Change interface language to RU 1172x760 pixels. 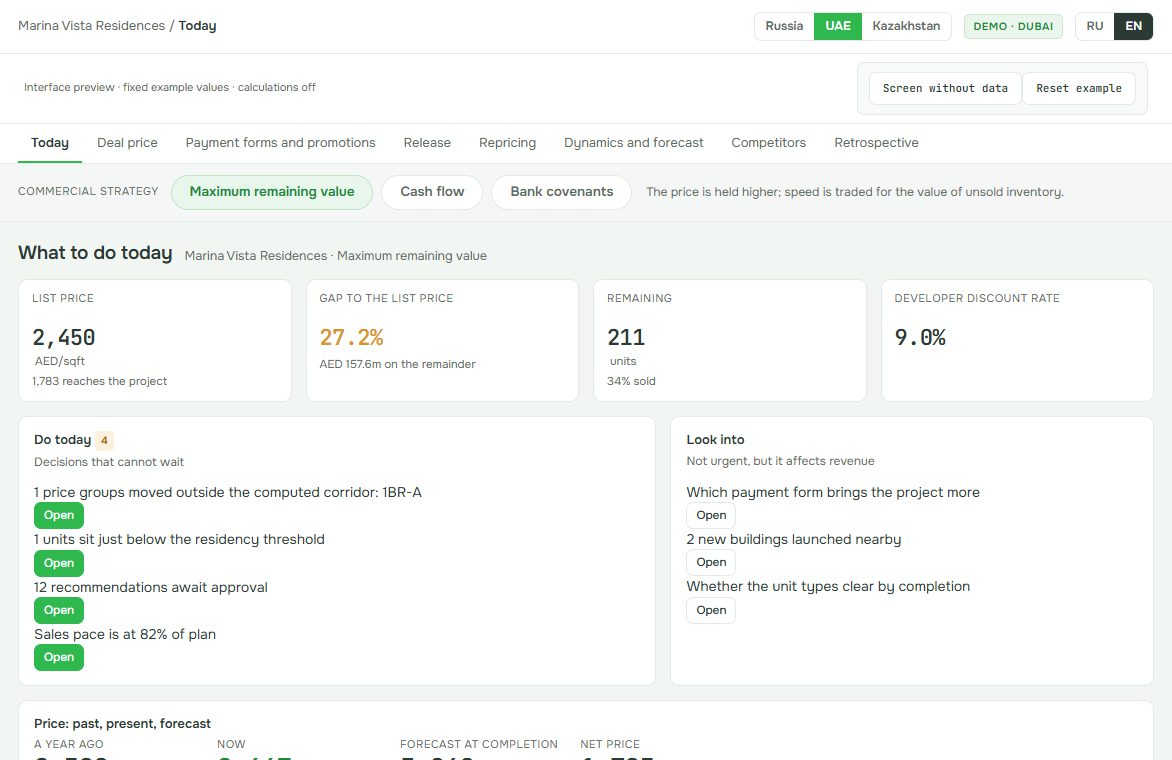tap(1095, 26)
